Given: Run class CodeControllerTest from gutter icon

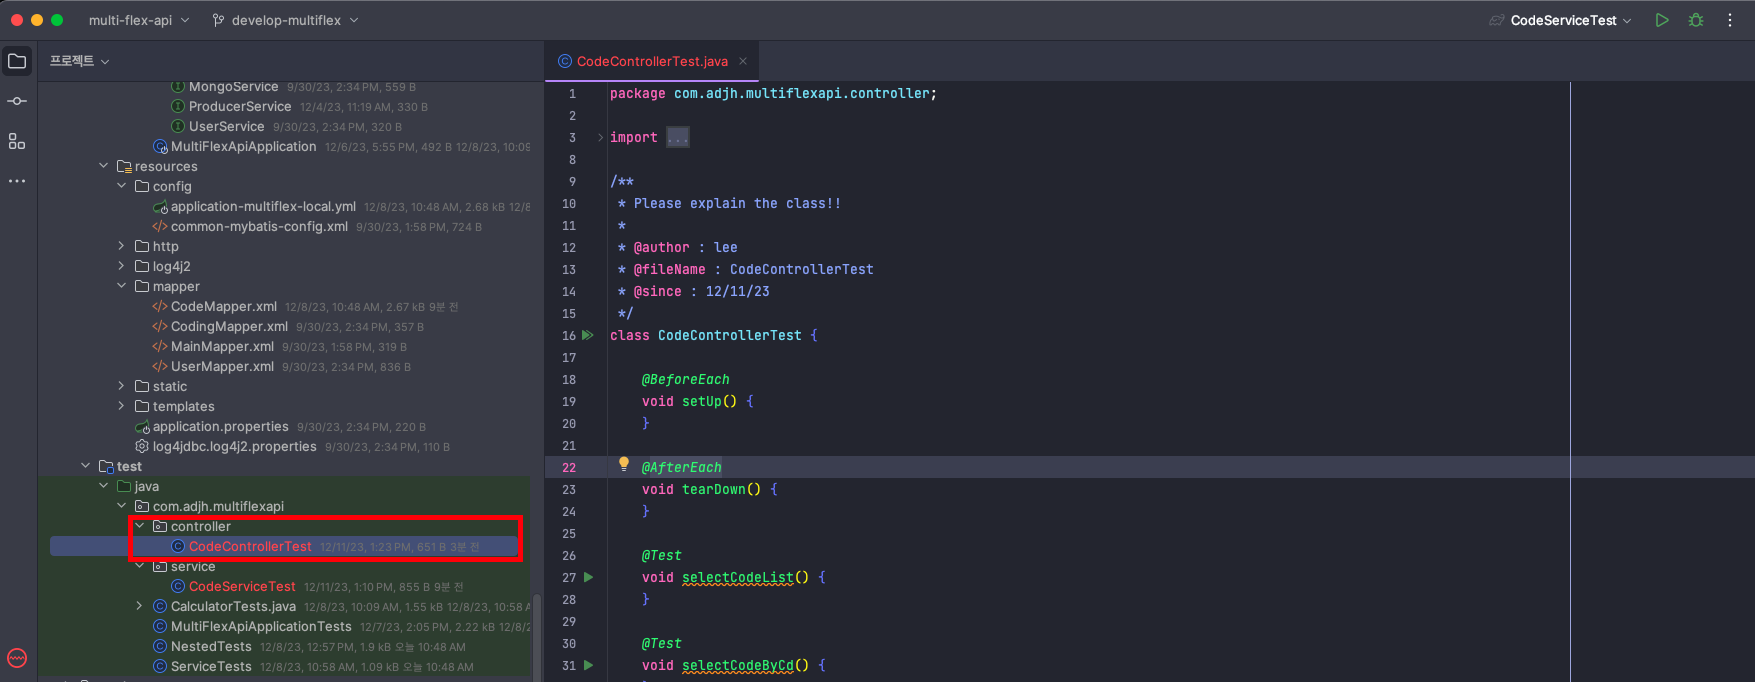Looking at the screenshot, I should point(588,335).
